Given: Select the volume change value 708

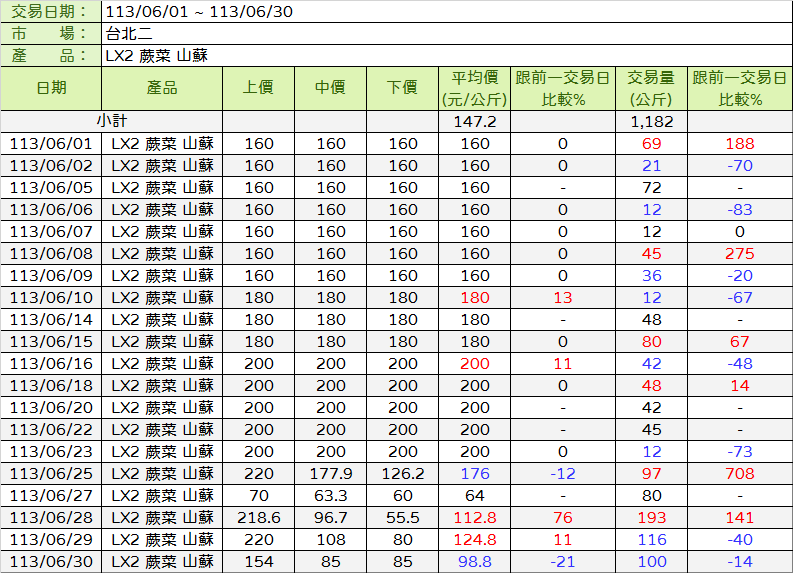Looking at the screenshot, I should click(x=740, y=473).
